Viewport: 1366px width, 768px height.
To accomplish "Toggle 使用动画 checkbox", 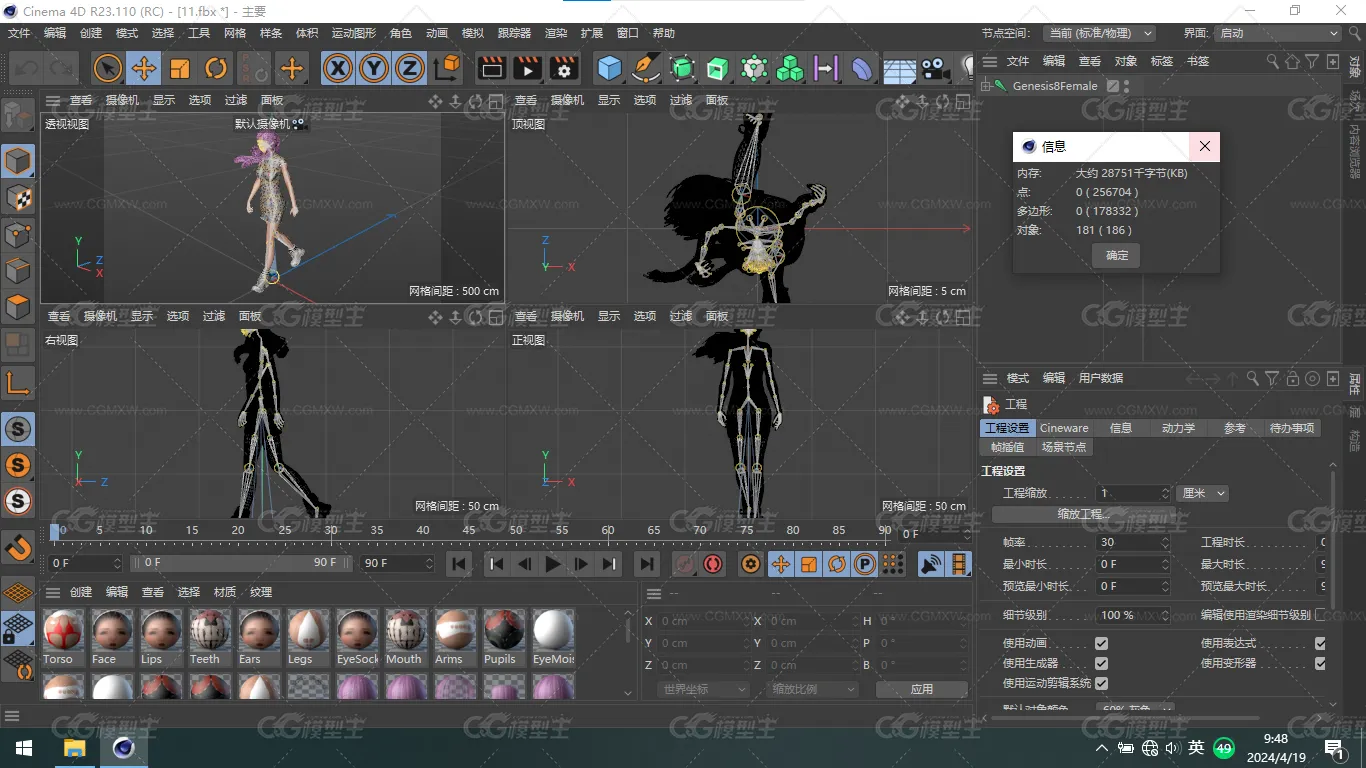I will [1101, 643].
